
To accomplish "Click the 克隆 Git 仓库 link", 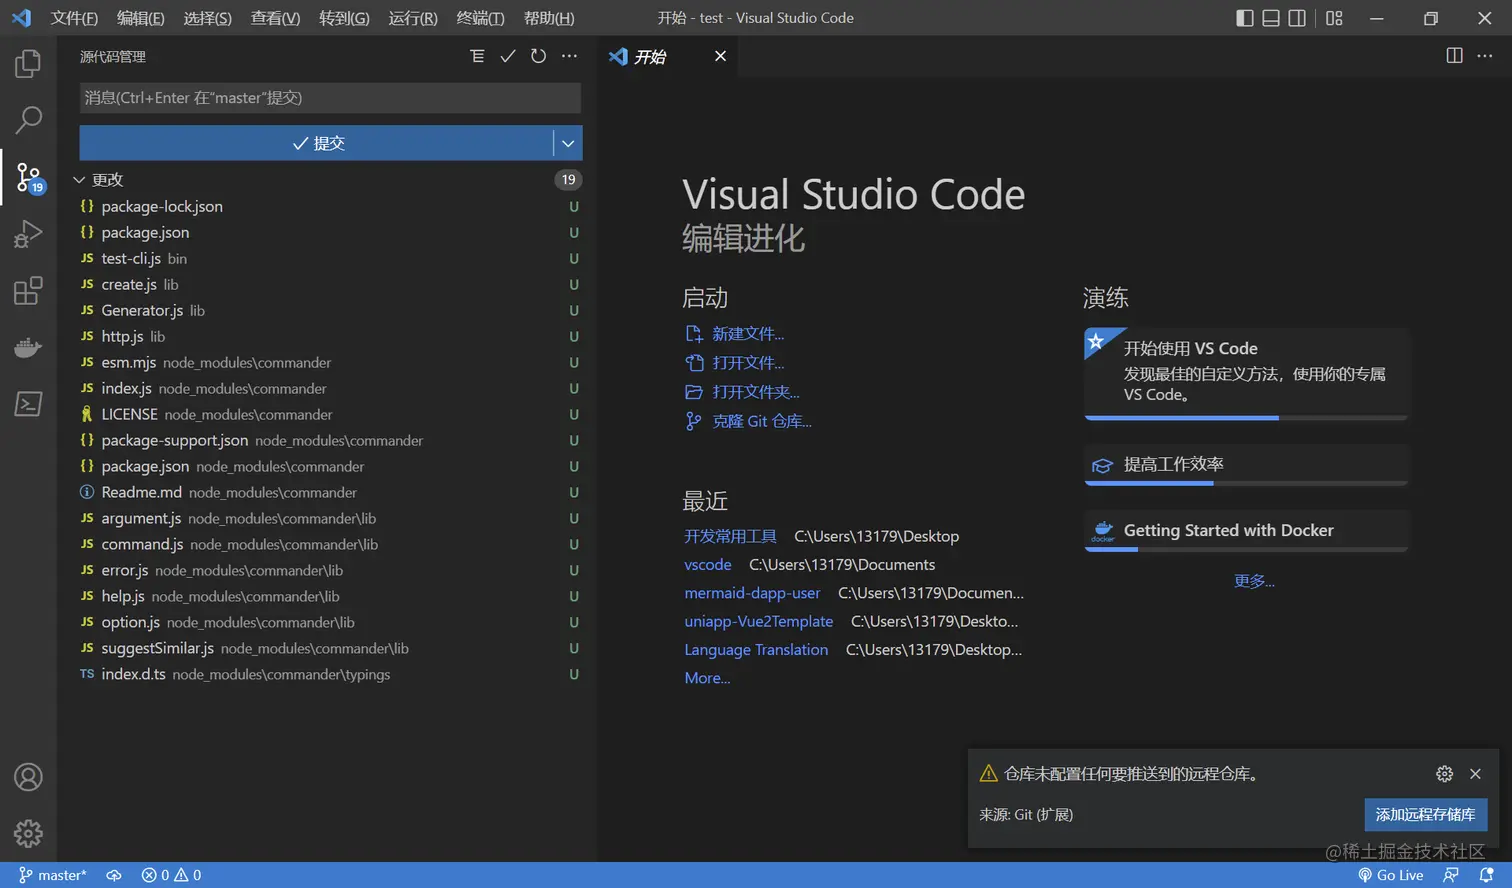I will pyautogui.click(x=761, y=421).
